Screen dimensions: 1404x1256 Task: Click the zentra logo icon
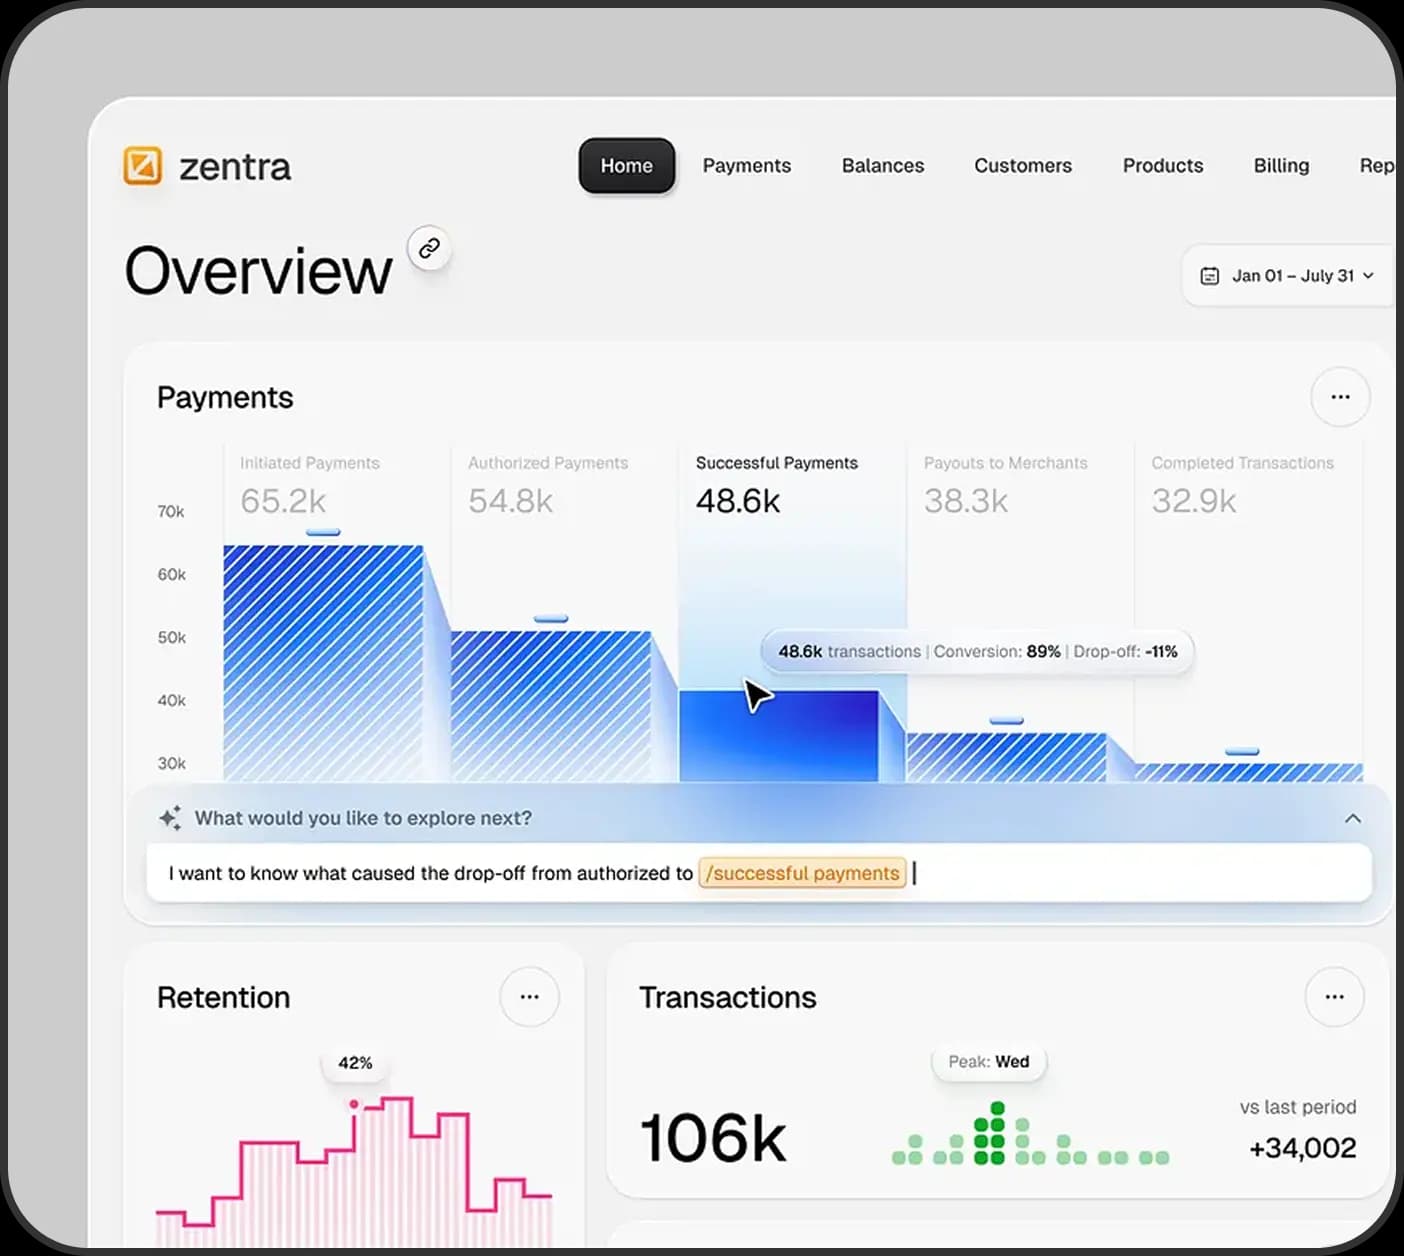pos(142,166)
